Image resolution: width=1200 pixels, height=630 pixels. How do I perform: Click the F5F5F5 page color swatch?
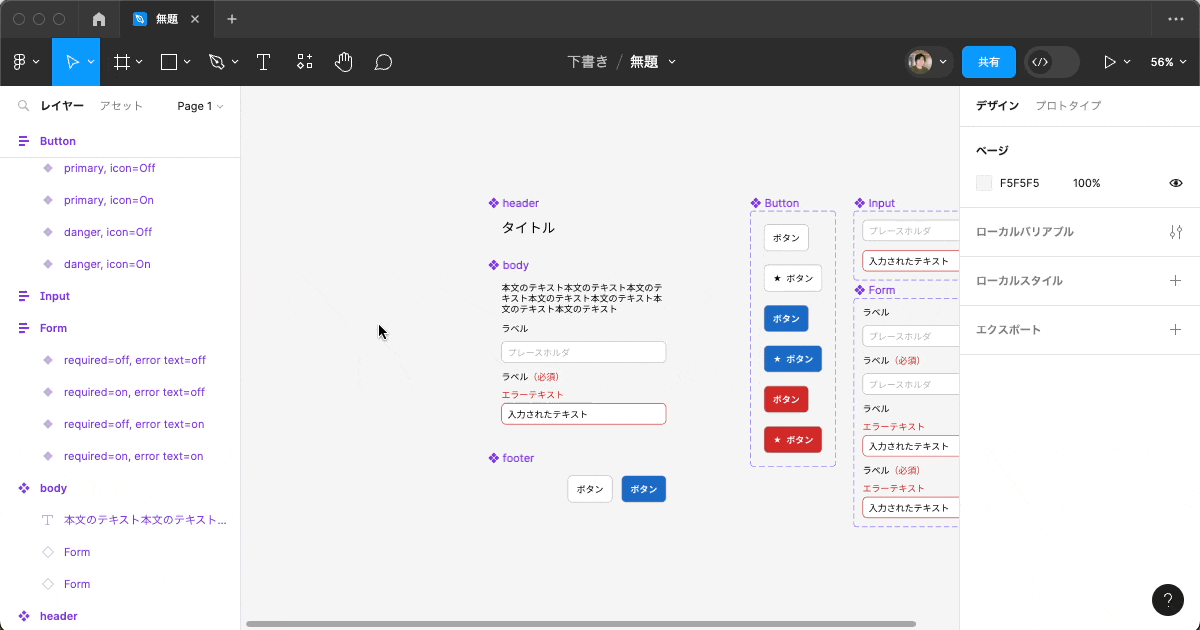tap(984, 183)
